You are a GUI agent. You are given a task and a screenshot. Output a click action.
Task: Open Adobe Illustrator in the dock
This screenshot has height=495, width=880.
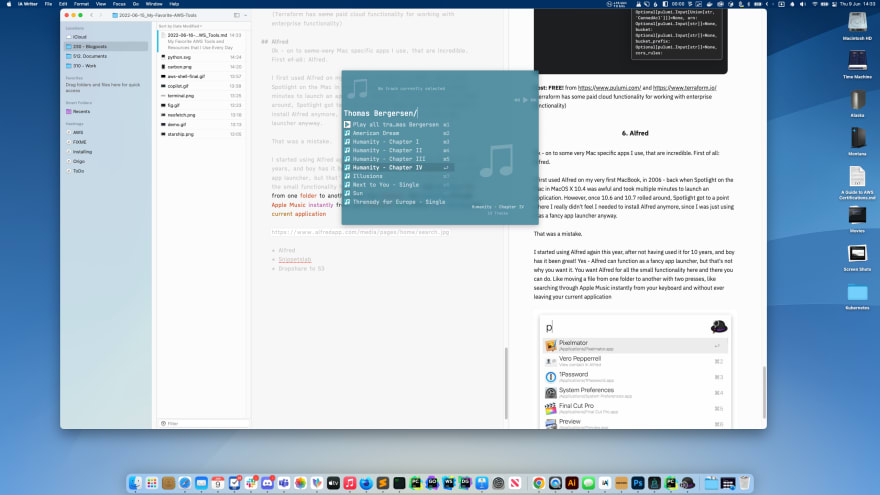tap(572, 483)
